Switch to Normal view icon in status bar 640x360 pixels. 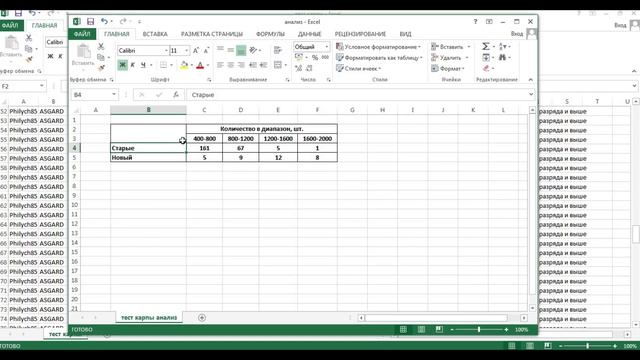pyautogui.click(x=403, y=329)
